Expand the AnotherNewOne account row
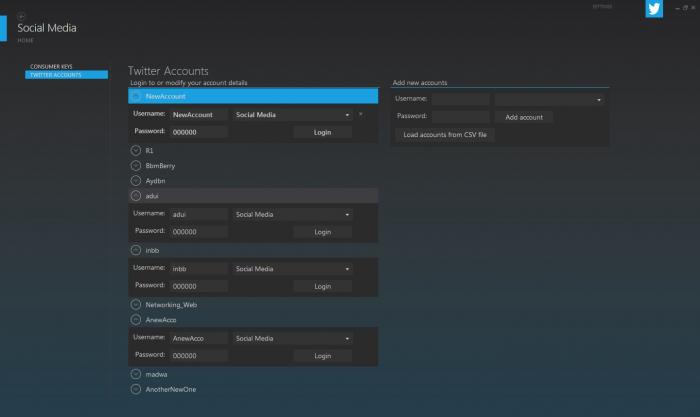Image resolution: width=700 pixels, height=417 pixels. pyautogui.click(x=136, y=389)
